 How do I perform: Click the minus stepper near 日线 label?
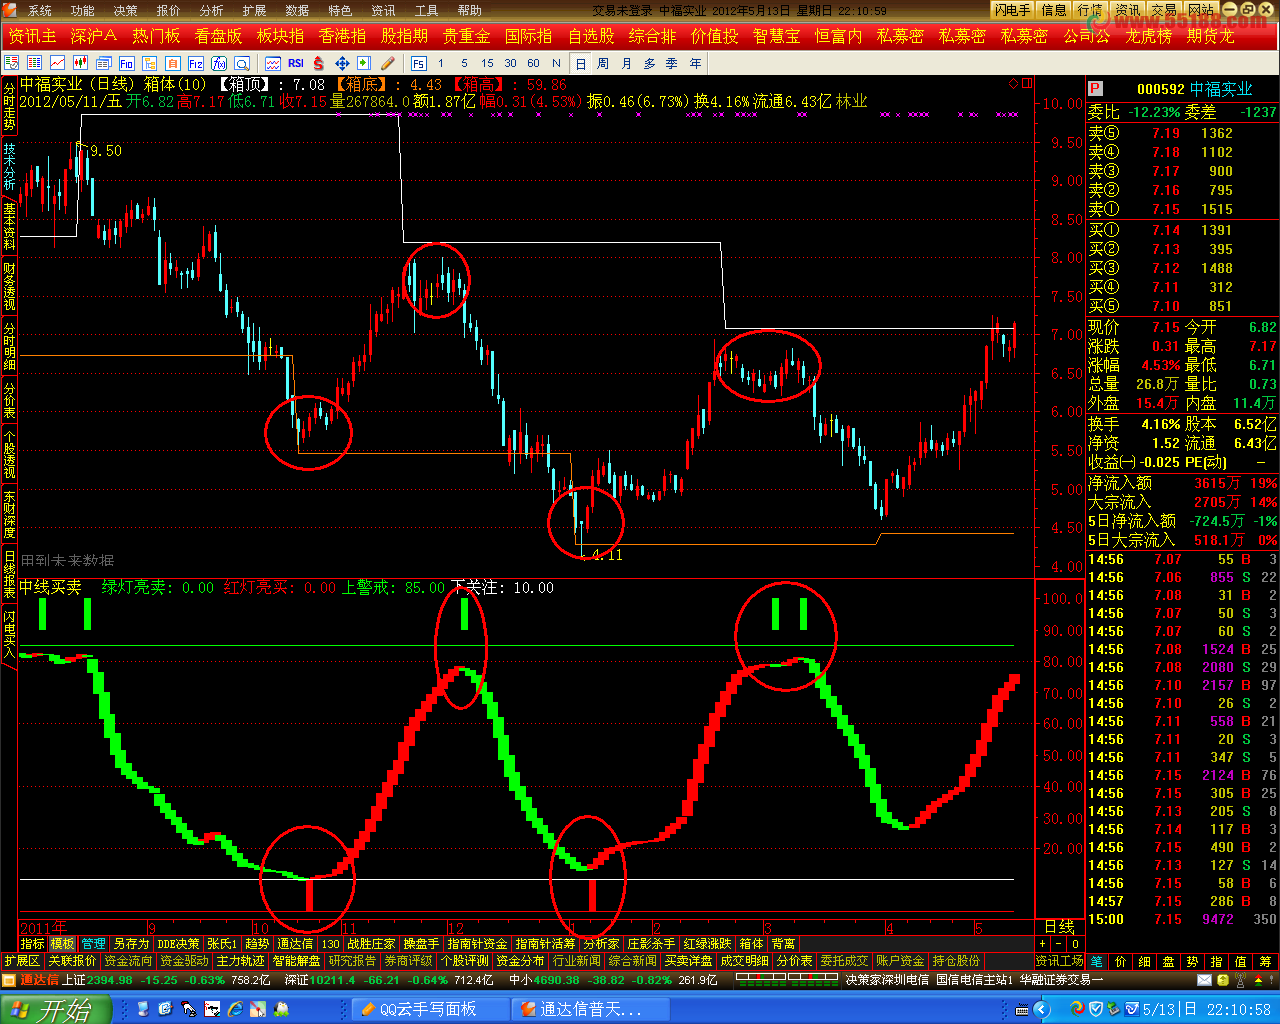(1059, 943)
